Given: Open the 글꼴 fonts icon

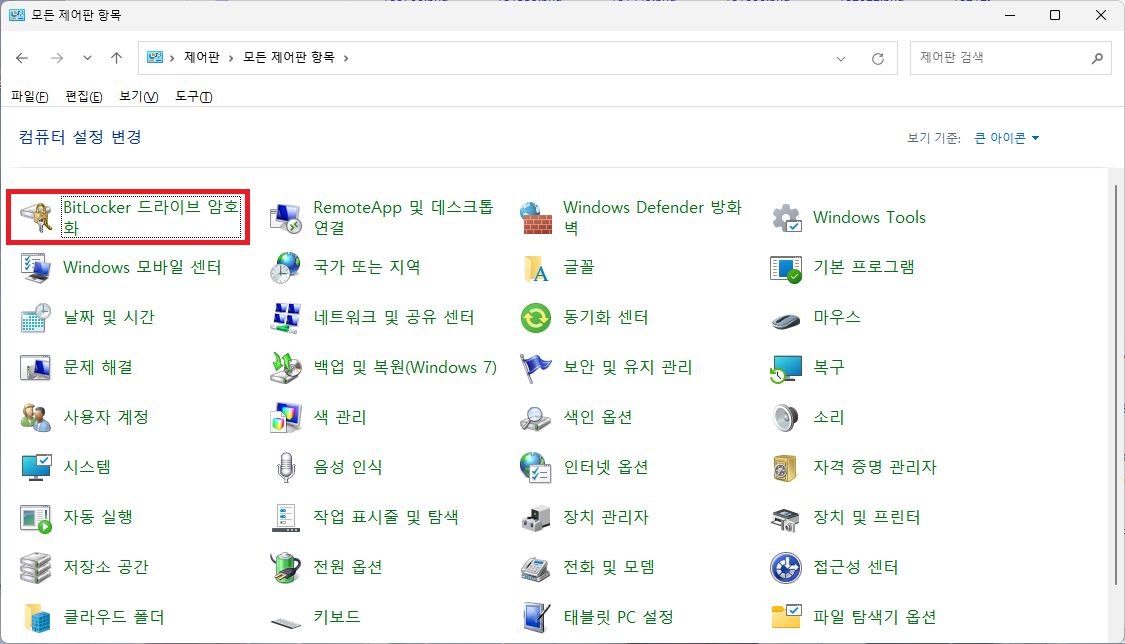Looking at the screenshot, I should 536,267.
